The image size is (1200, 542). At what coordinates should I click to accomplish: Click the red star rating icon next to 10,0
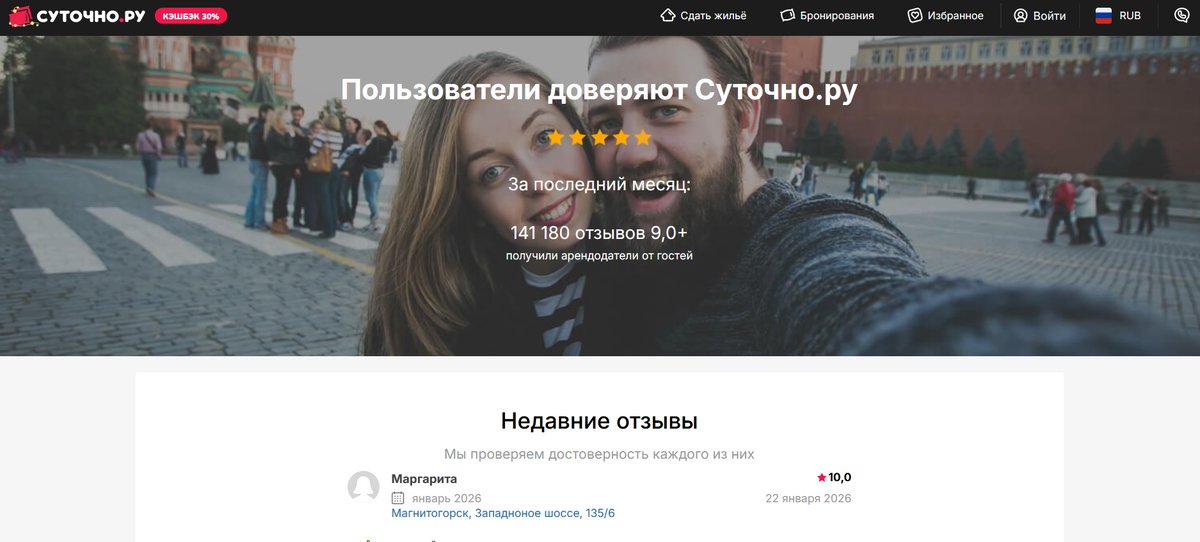point(822,478)
